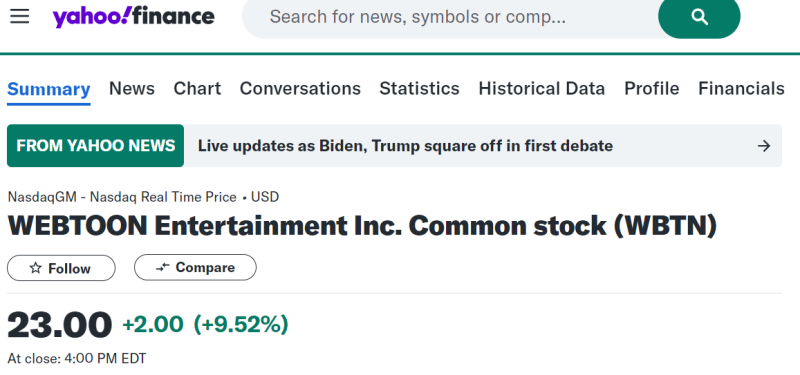Viewport: 800px width, 375px height.
Task: Click the arrows icon in Compare
Action: point(162,267)
